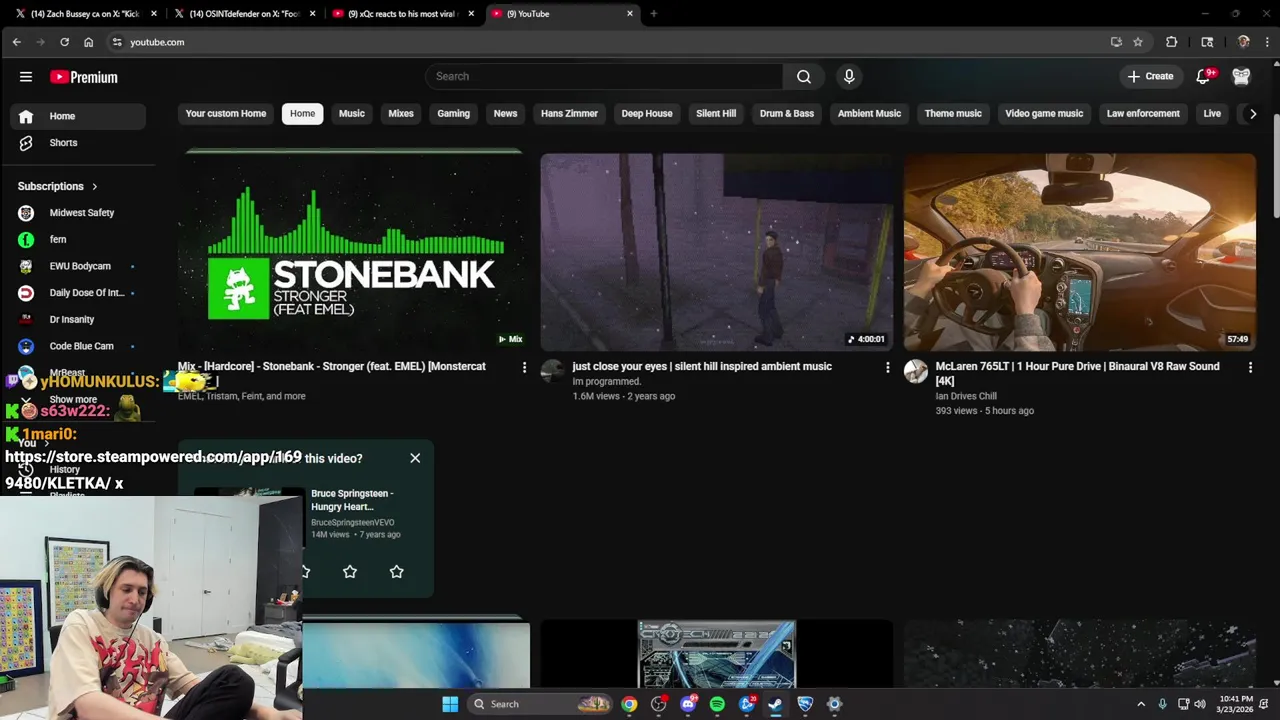Open the Chrome profile avatar
Viewport: 1280px width, 720px height.
1243,42
